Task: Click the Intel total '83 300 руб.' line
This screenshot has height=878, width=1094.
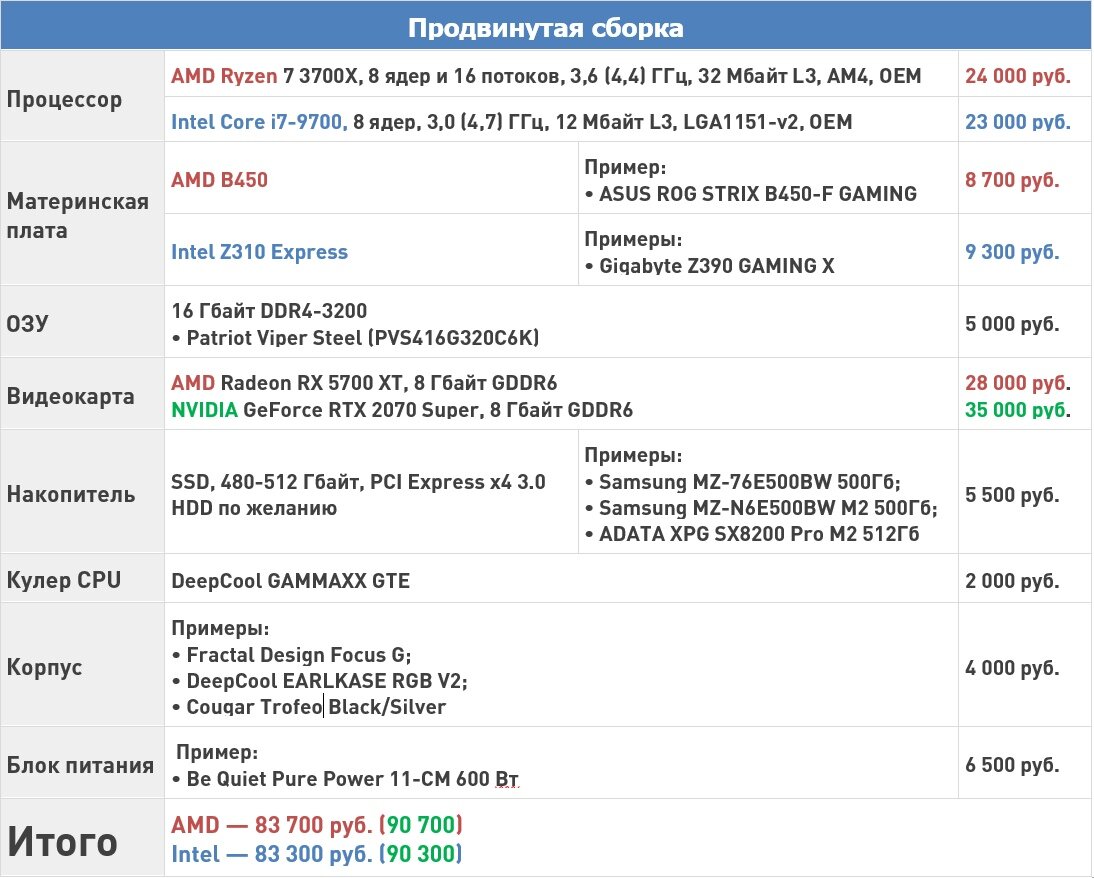Action: pyautogui.click(x=317, y=854)
